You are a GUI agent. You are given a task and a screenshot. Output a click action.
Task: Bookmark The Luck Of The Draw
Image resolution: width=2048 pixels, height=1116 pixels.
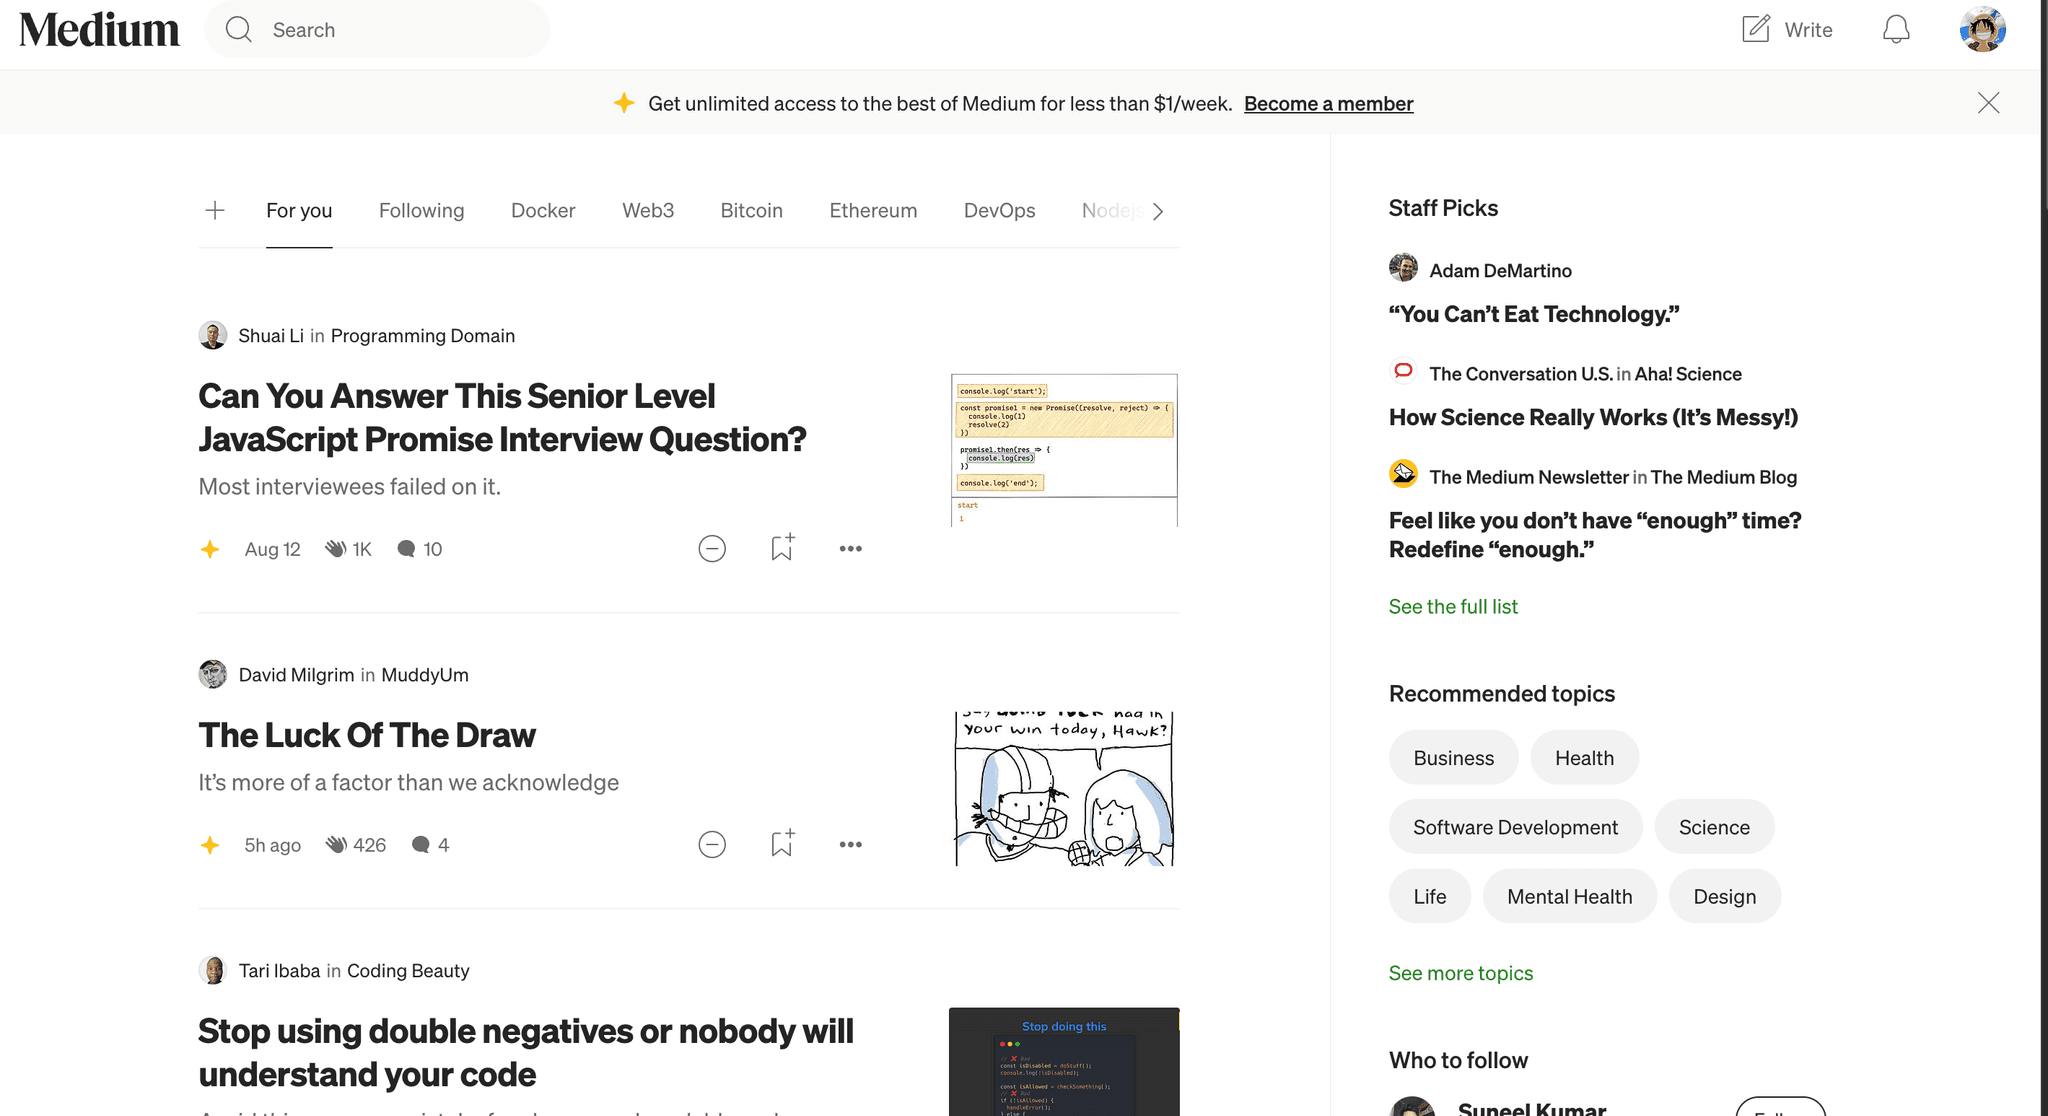click(782, 843)
